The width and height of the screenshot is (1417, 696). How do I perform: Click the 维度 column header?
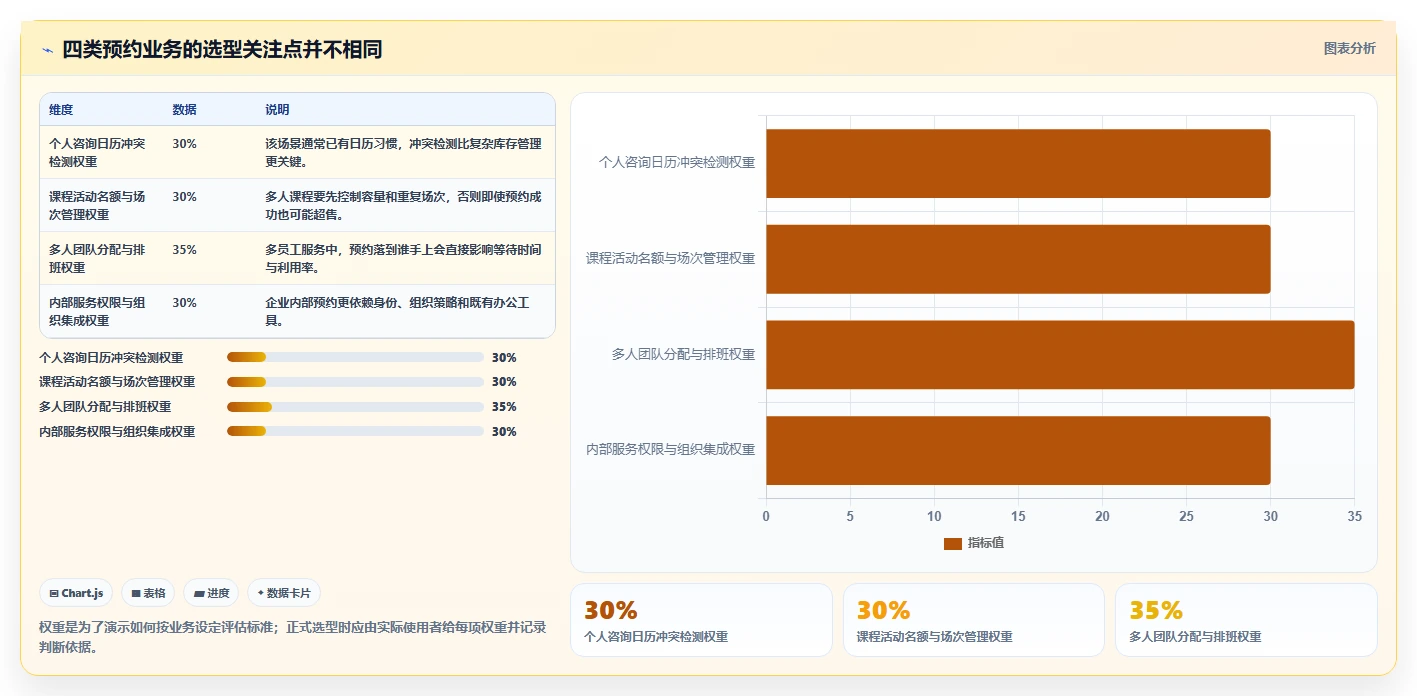tap(61, 110)
